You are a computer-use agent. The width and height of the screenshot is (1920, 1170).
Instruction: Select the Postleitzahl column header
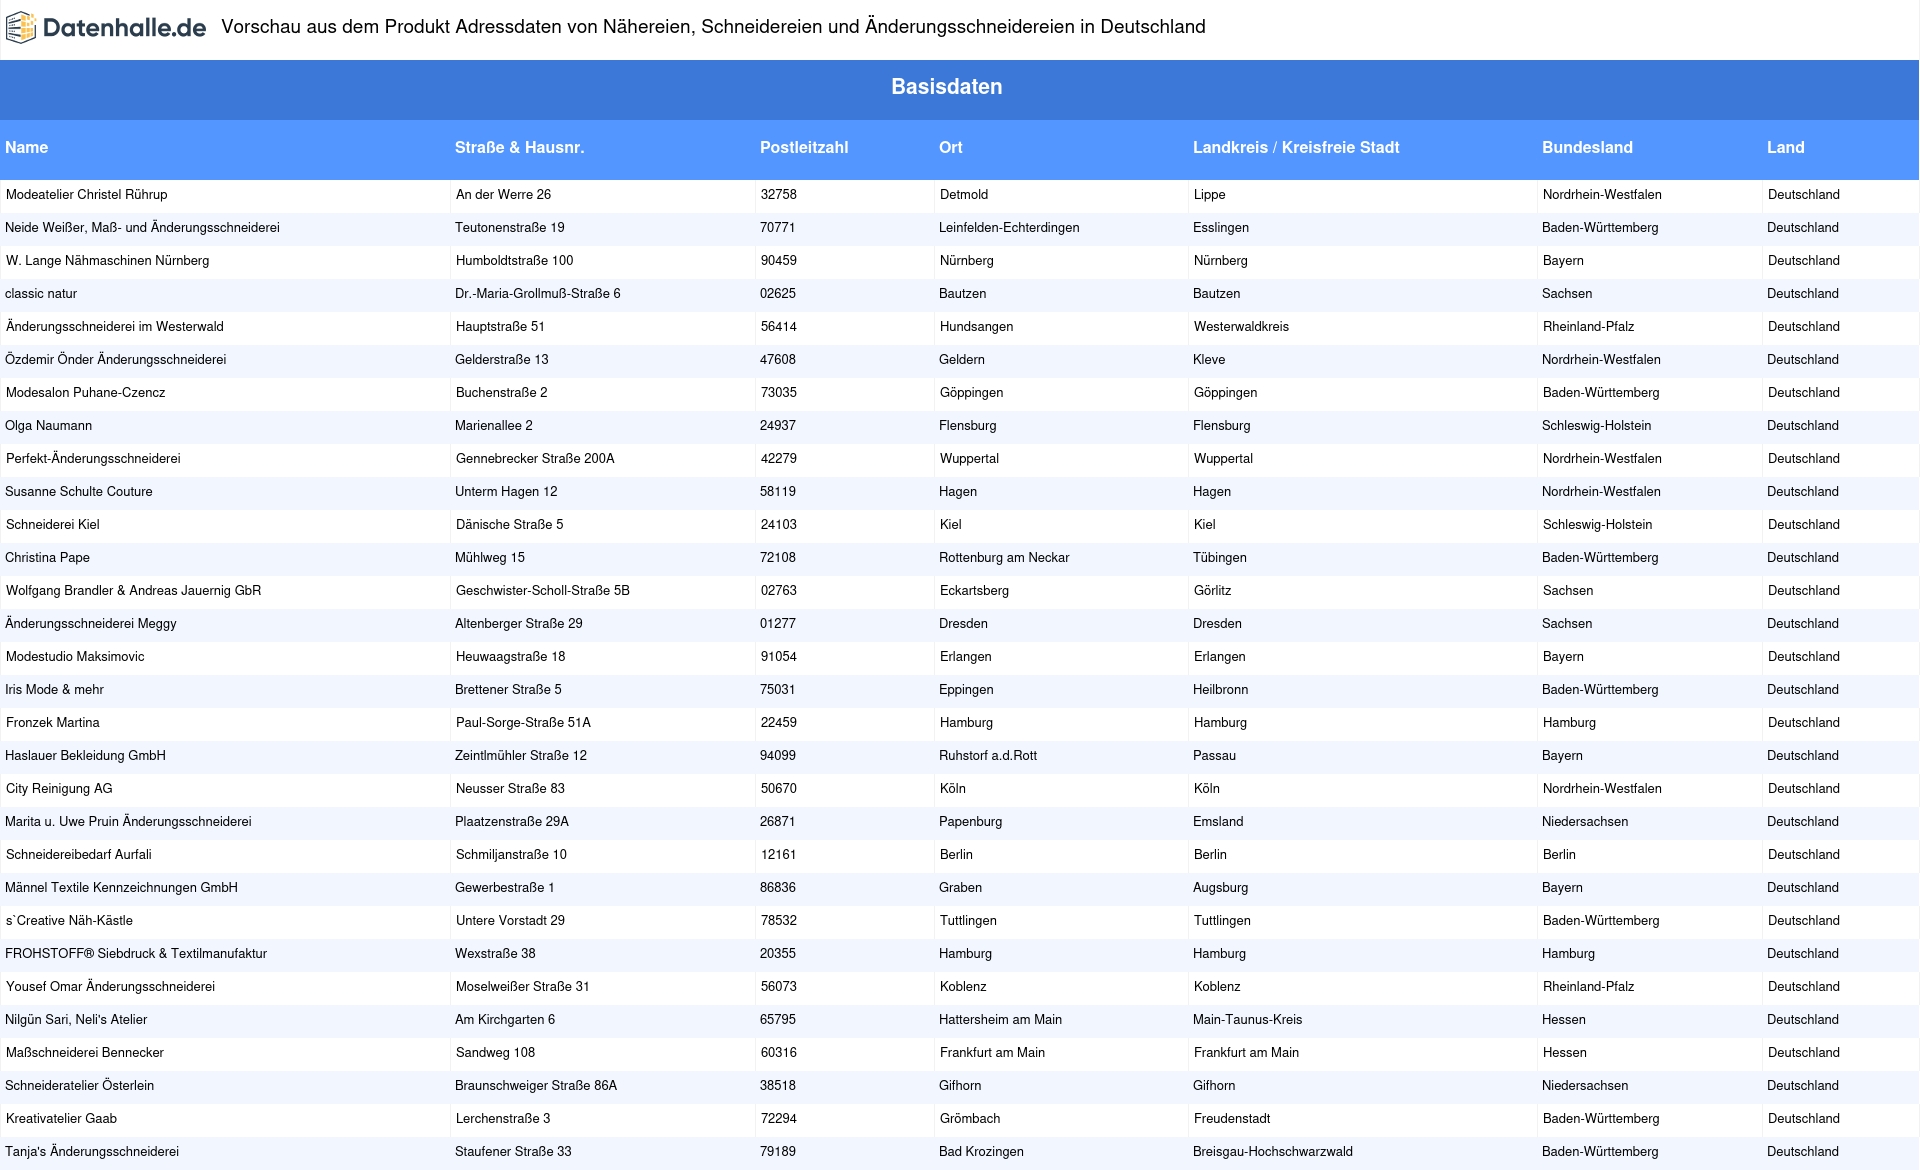point(804,147)
